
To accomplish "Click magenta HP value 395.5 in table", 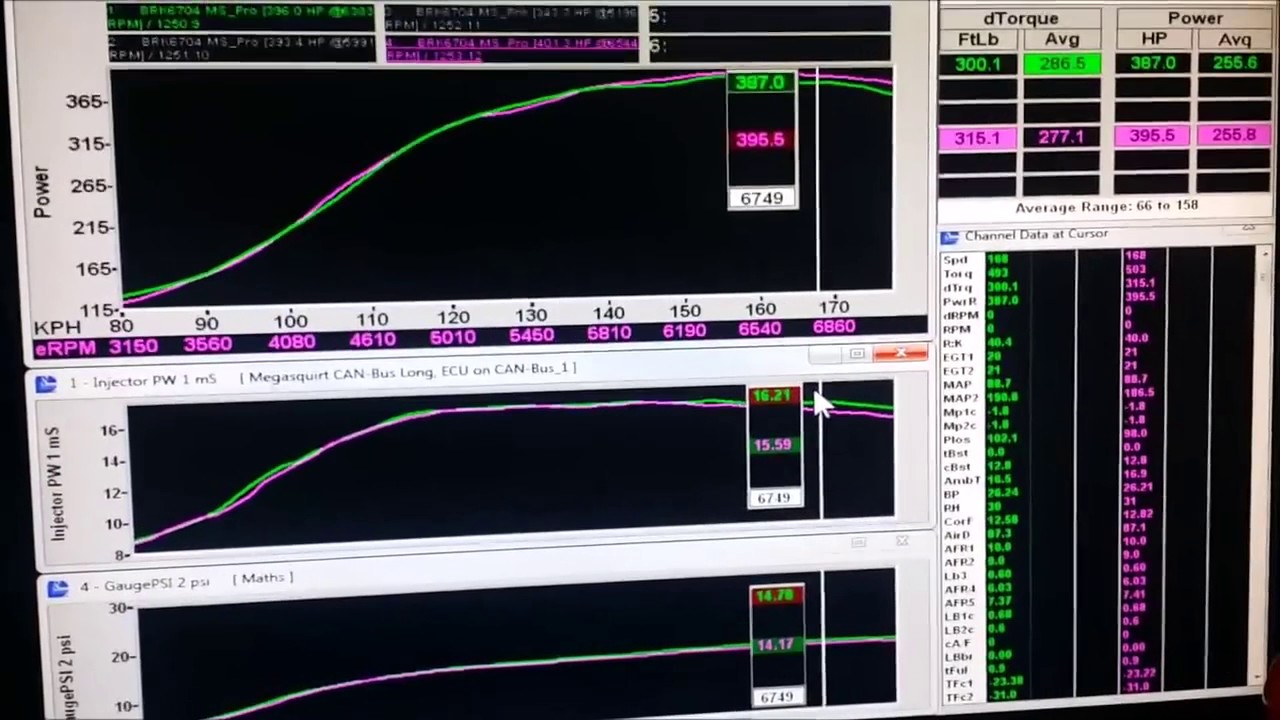I will (x=1153, y=136).
